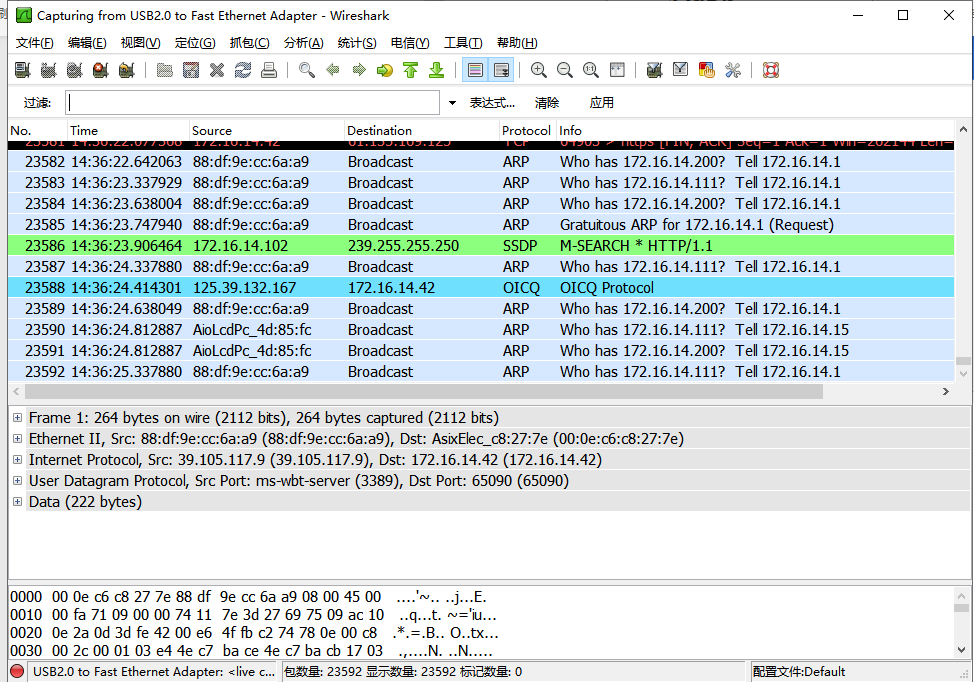
Task: Sort by the Protocol column header
Action: tap(526, 130)
